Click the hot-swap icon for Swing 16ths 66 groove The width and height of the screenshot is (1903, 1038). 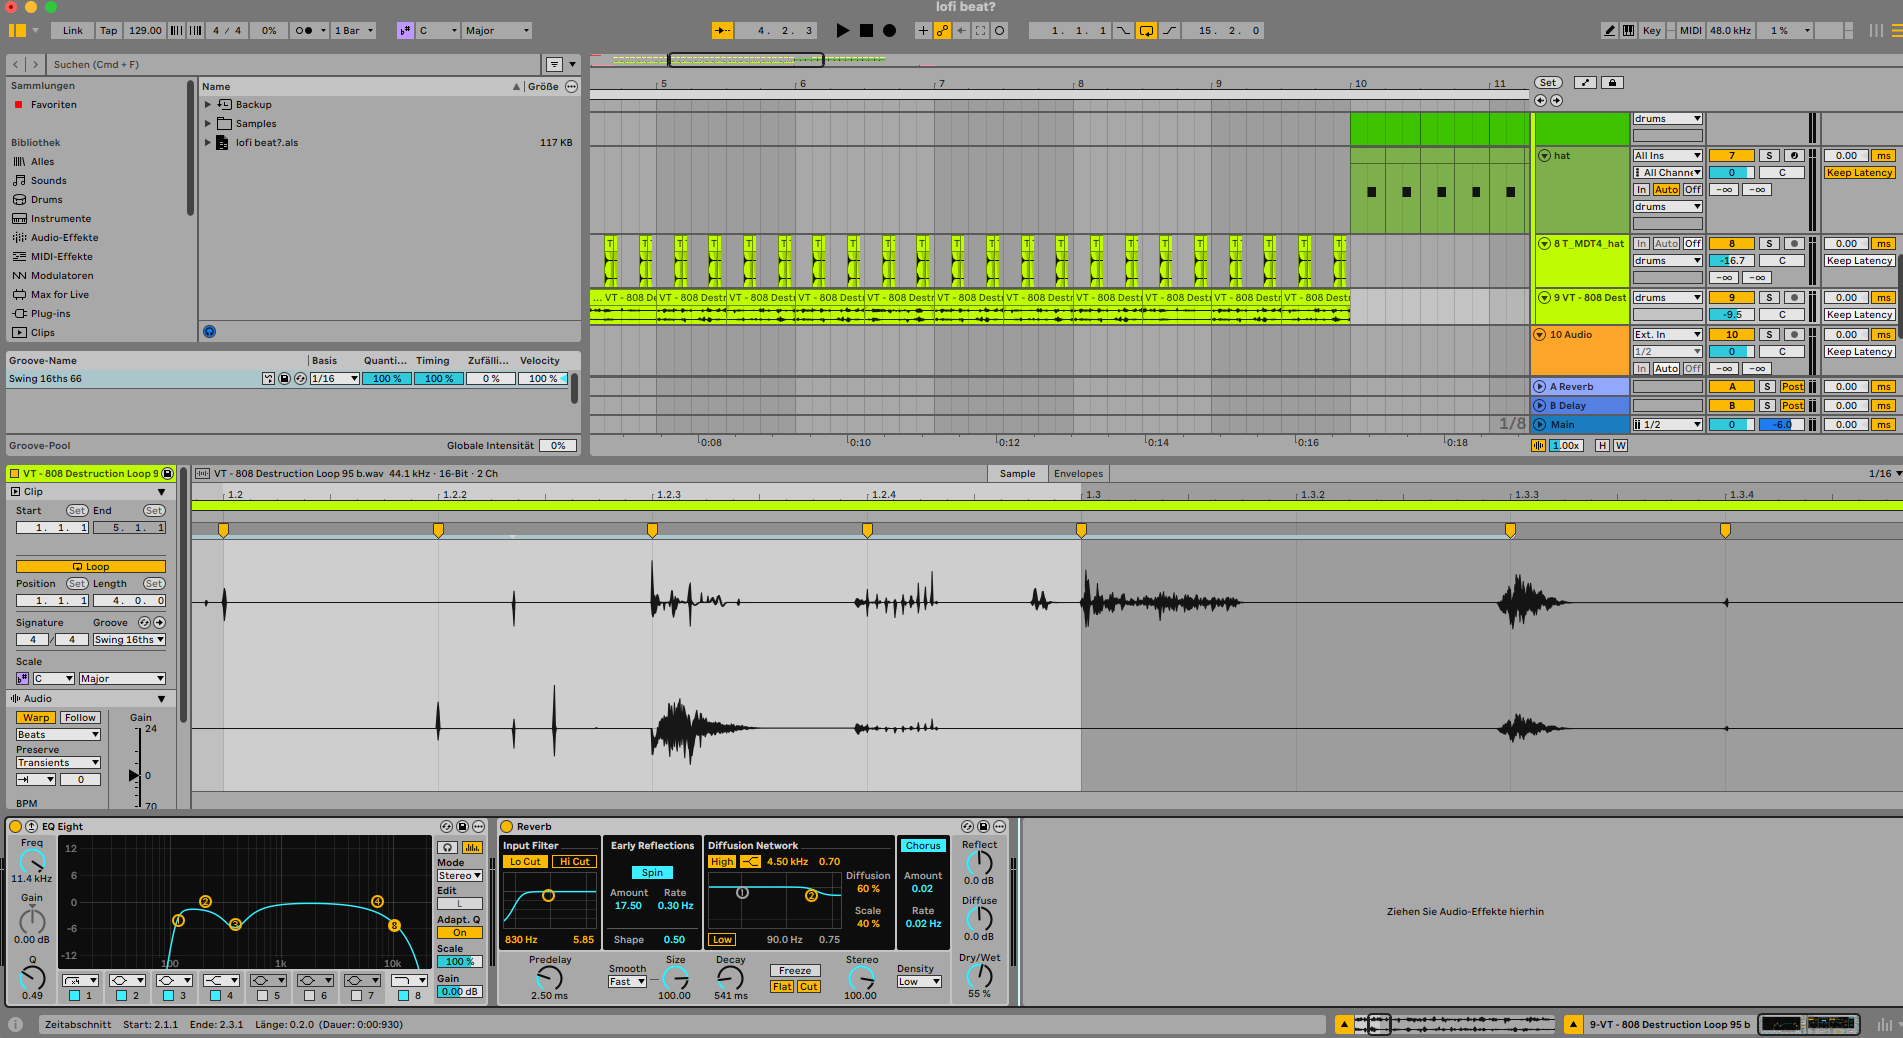301,378
